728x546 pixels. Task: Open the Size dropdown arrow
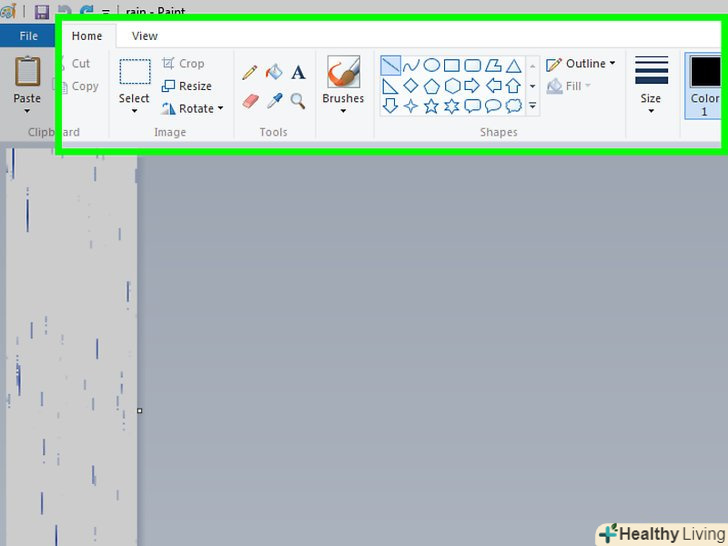tap(651, 111)
